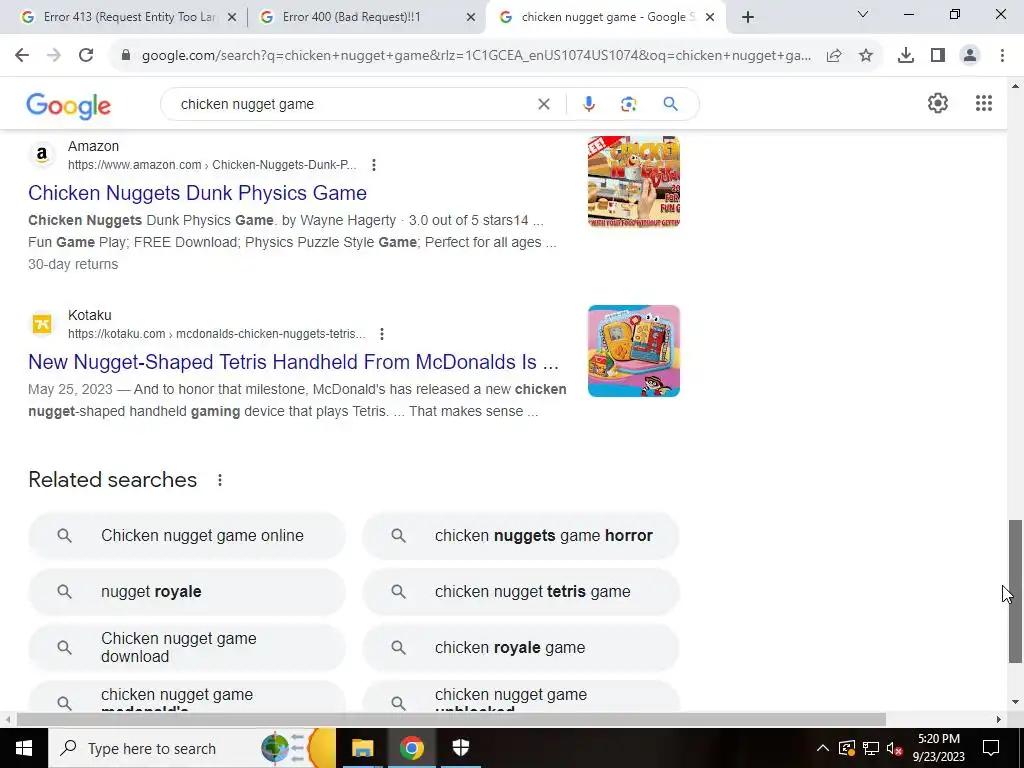
Task: Close the Error 400 tab
Action: pos(471,18)
